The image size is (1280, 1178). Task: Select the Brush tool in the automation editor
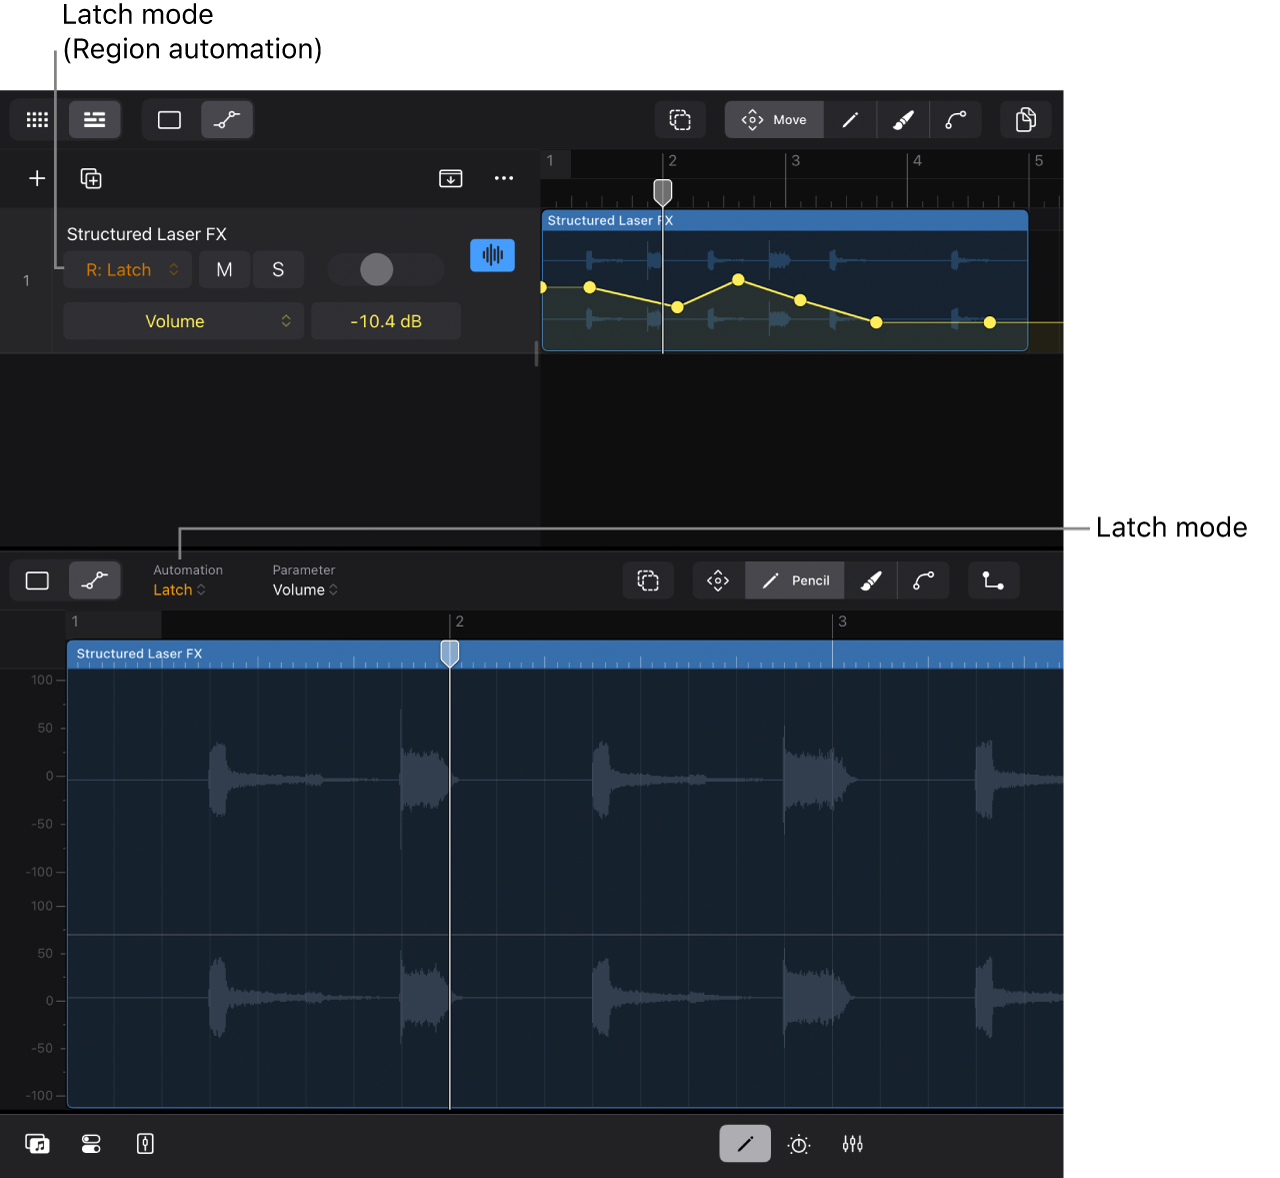coord(870,580)
